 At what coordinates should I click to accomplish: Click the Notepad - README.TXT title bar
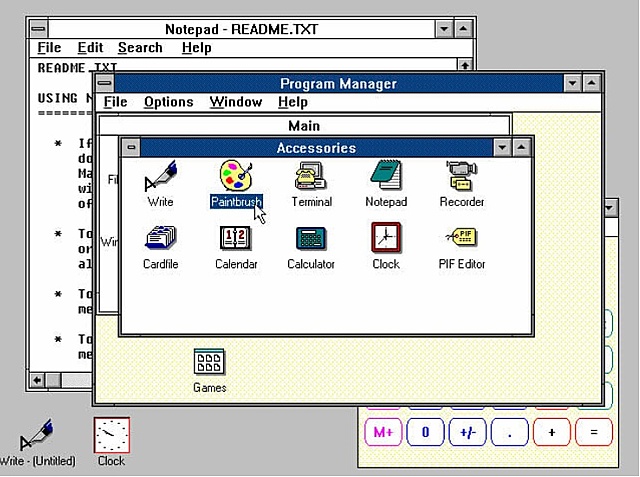pos(242,29)
